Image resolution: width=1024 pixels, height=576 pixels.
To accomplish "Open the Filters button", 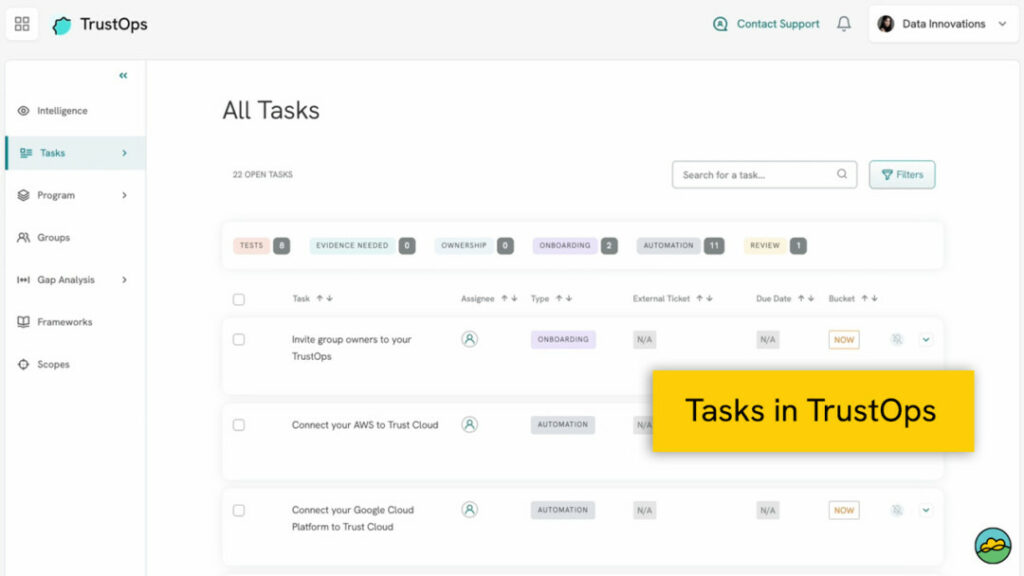I will 902,174.
